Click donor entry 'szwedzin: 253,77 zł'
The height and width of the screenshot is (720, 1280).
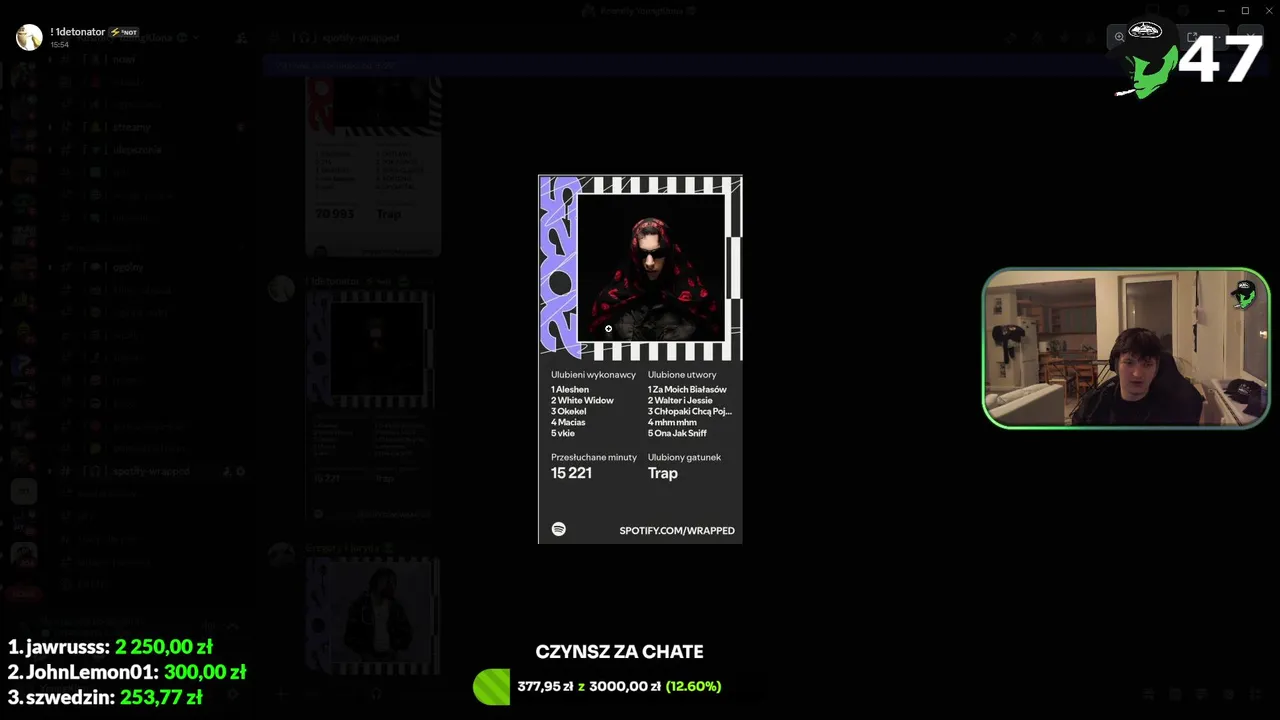(105, 697)
